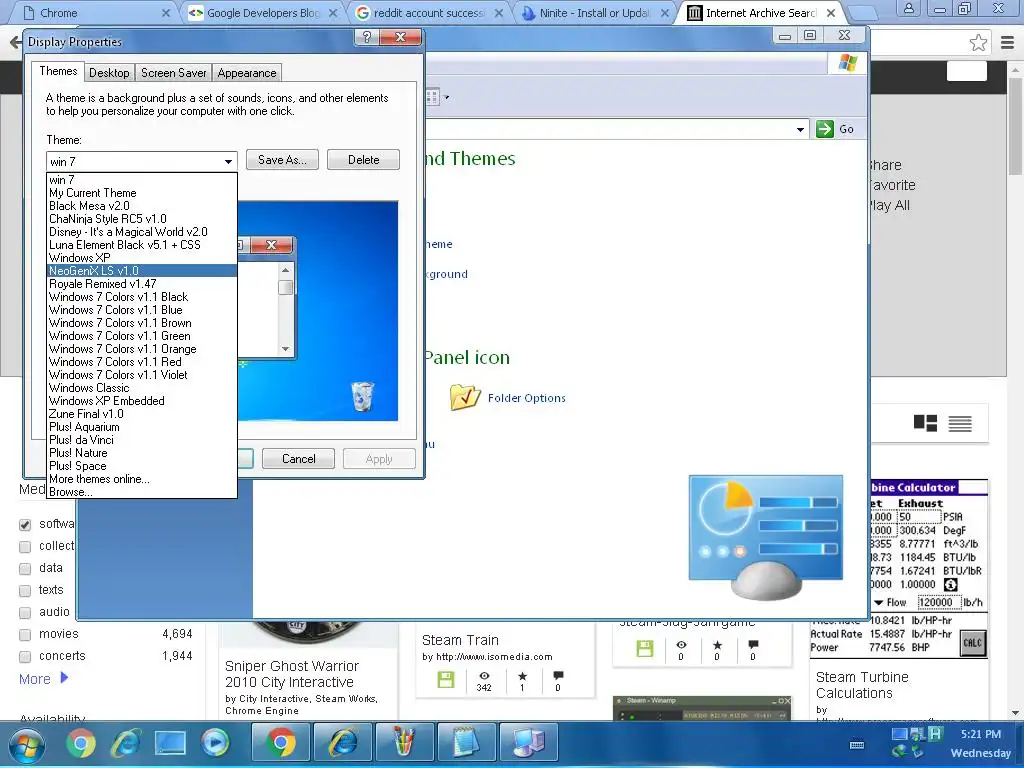
Task: Click the eye icon showing 342 views
Action: 484,675
